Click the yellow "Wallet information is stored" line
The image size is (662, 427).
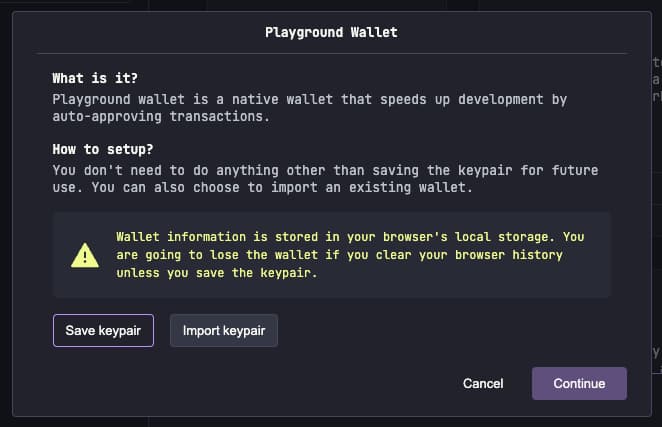point(350,237)
